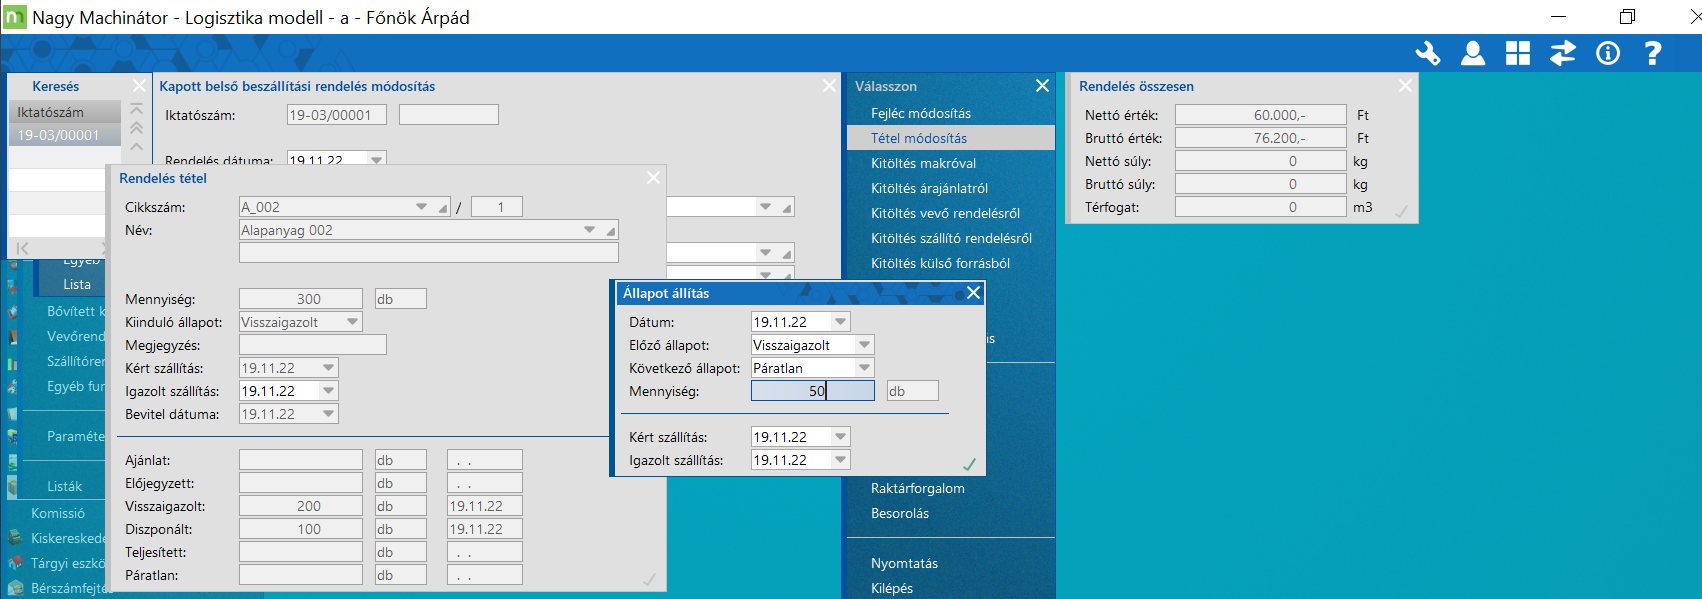Open the Bevitel dátuma date dropdown
Screen dimensions: 1702x599
click(x=329, y=414)
